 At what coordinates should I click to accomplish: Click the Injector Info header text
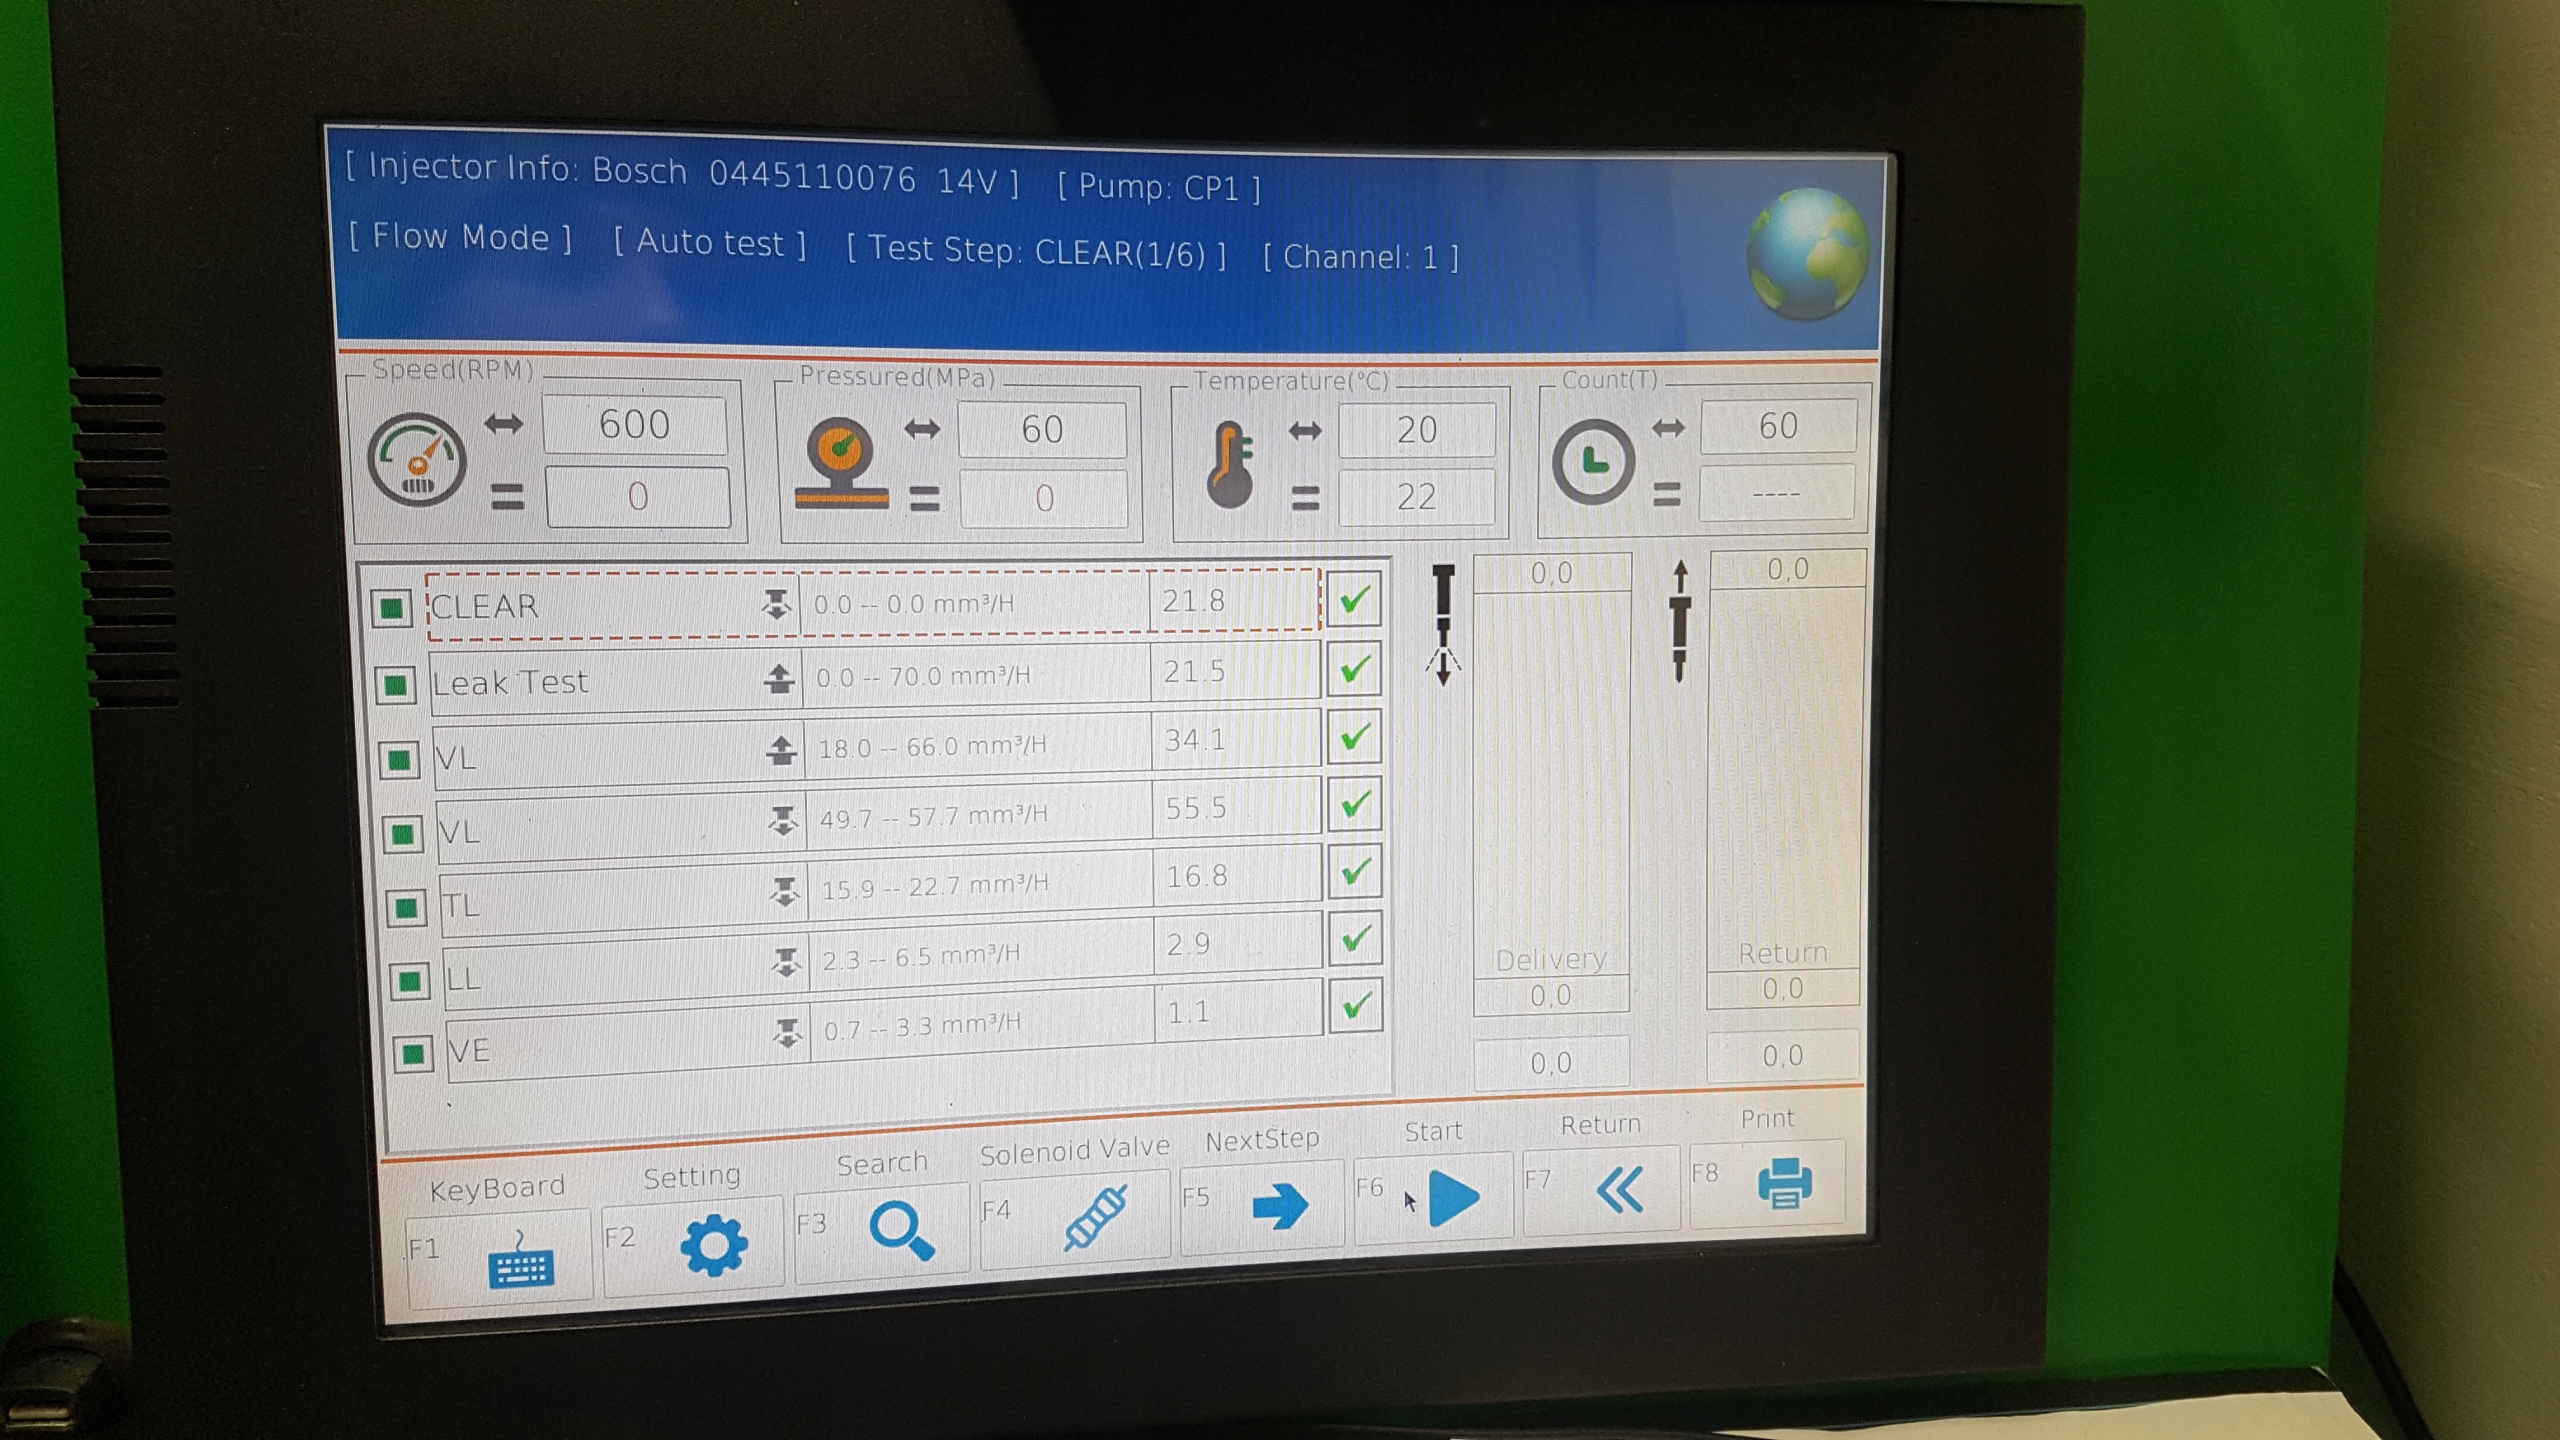(682, 174)
